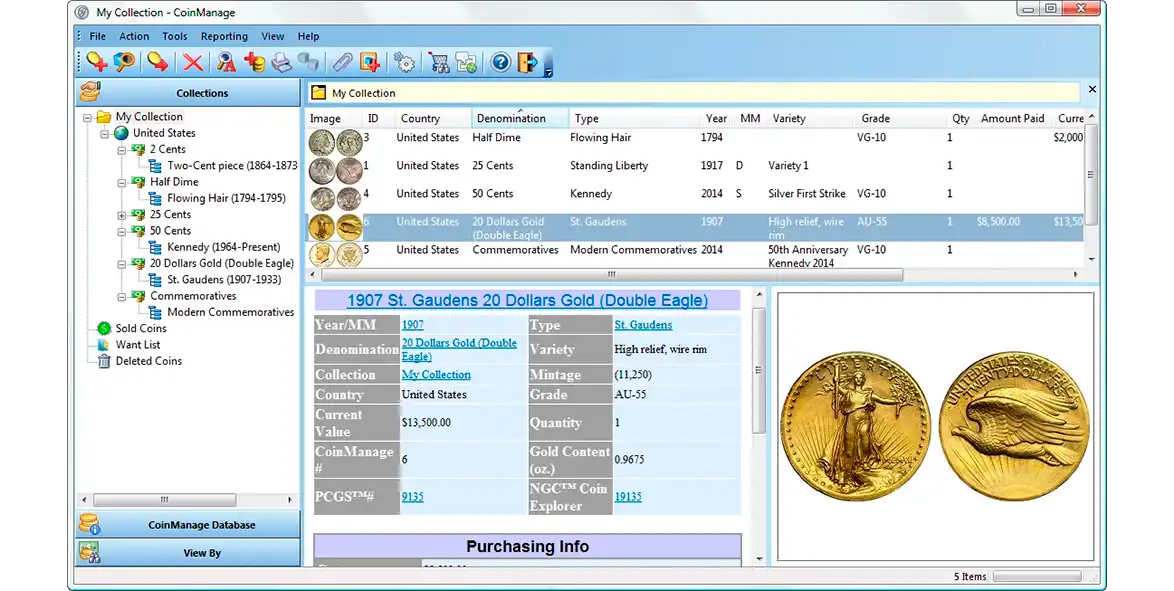This screenshot has height=591, width=1174.
Task: Click the Find Coin magnifier toolbar icon
Action: click(124, 63)
